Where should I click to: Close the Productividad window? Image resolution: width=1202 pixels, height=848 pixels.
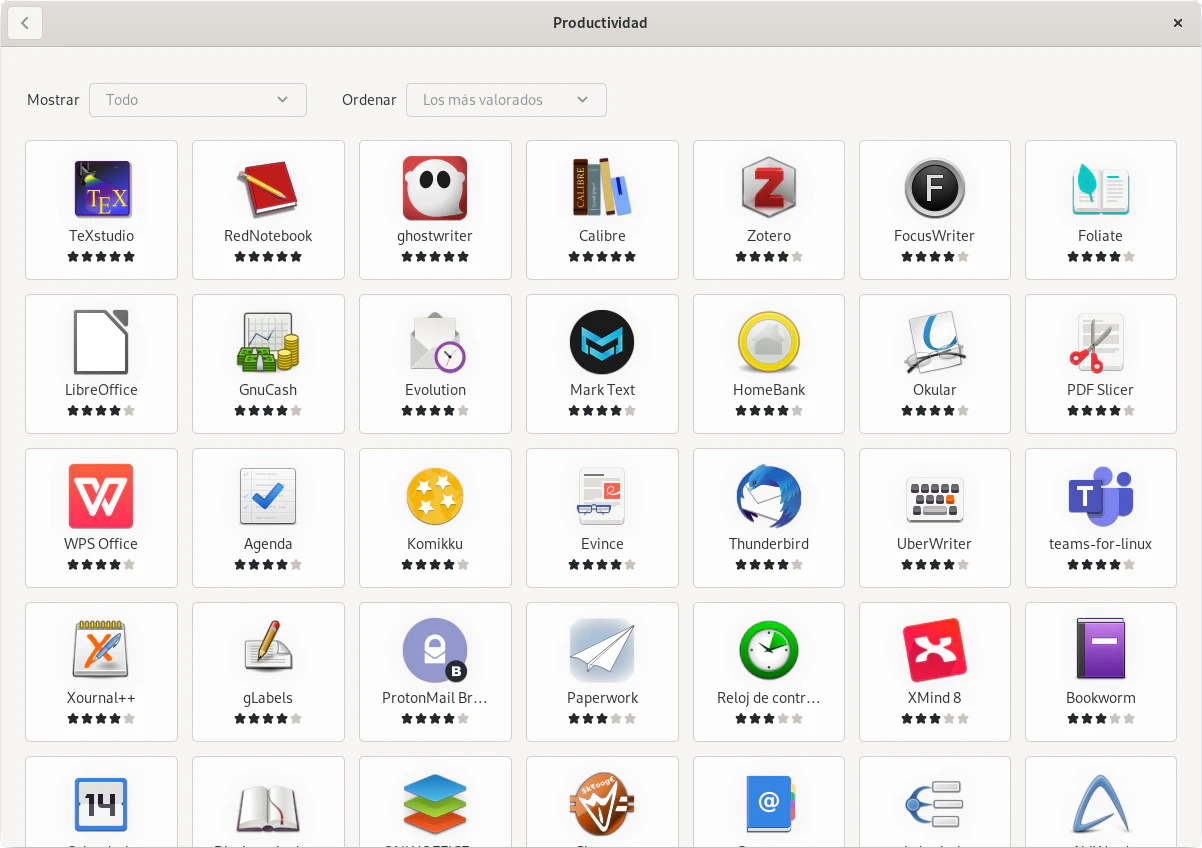tap(1177, 23)
